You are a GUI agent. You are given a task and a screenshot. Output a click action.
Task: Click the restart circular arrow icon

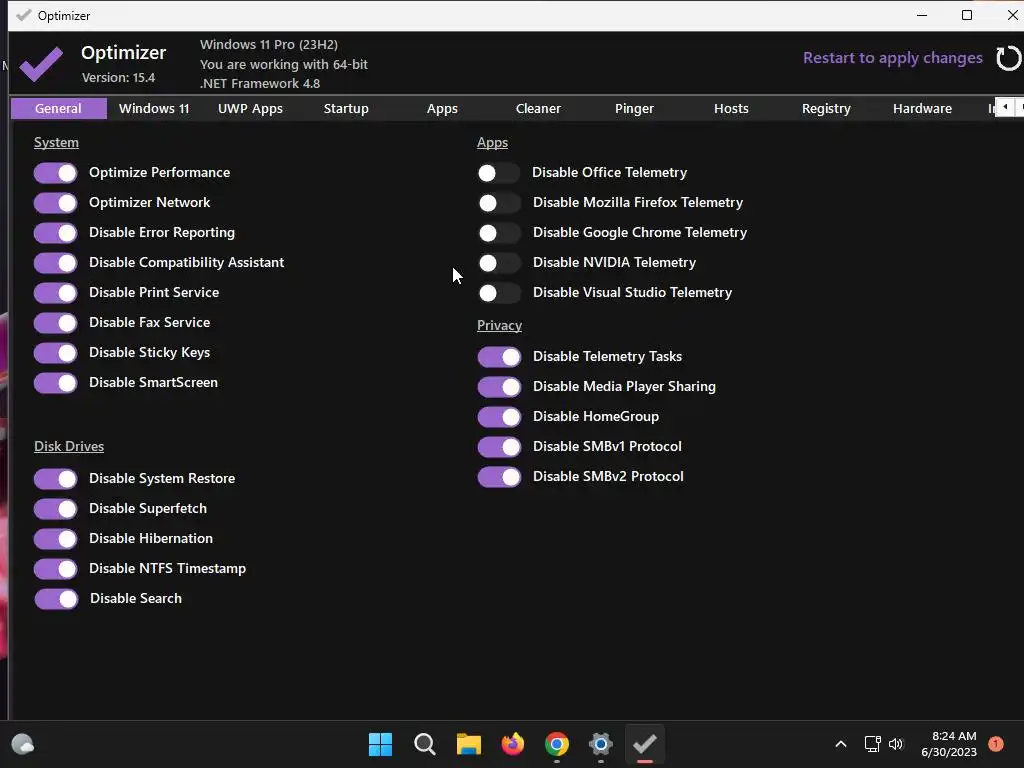[1008, 58]
